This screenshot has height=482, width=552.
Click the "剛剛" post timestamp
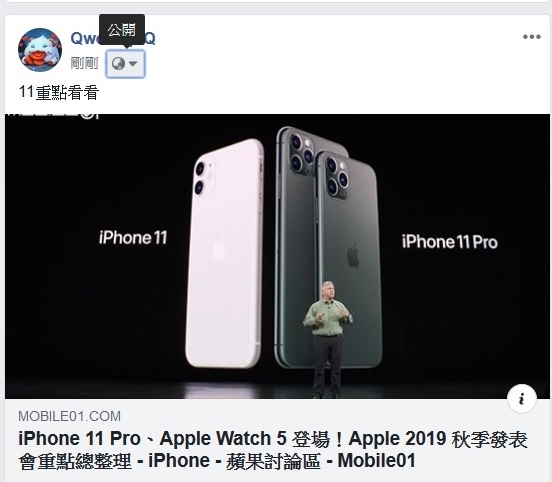tap(84, 64)
